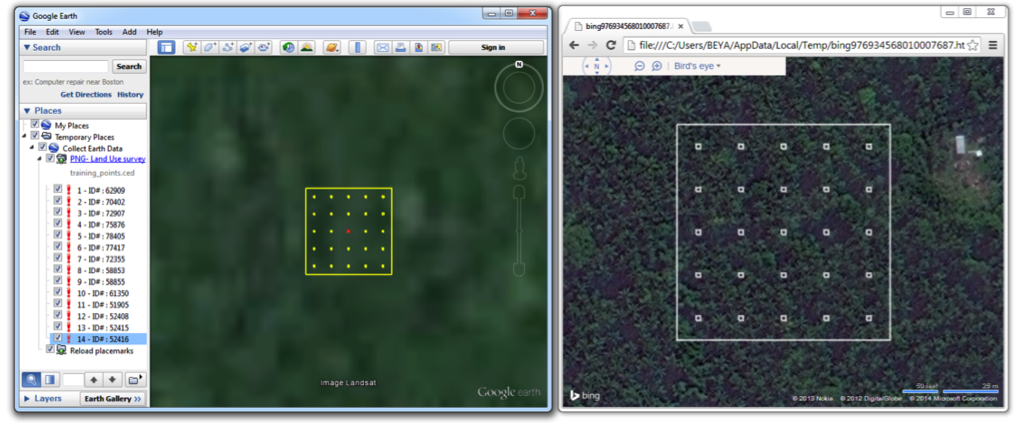Screen dimensions: 1019x424
Task: Select the Add Image Overlay tool
Action: point(246,47)
